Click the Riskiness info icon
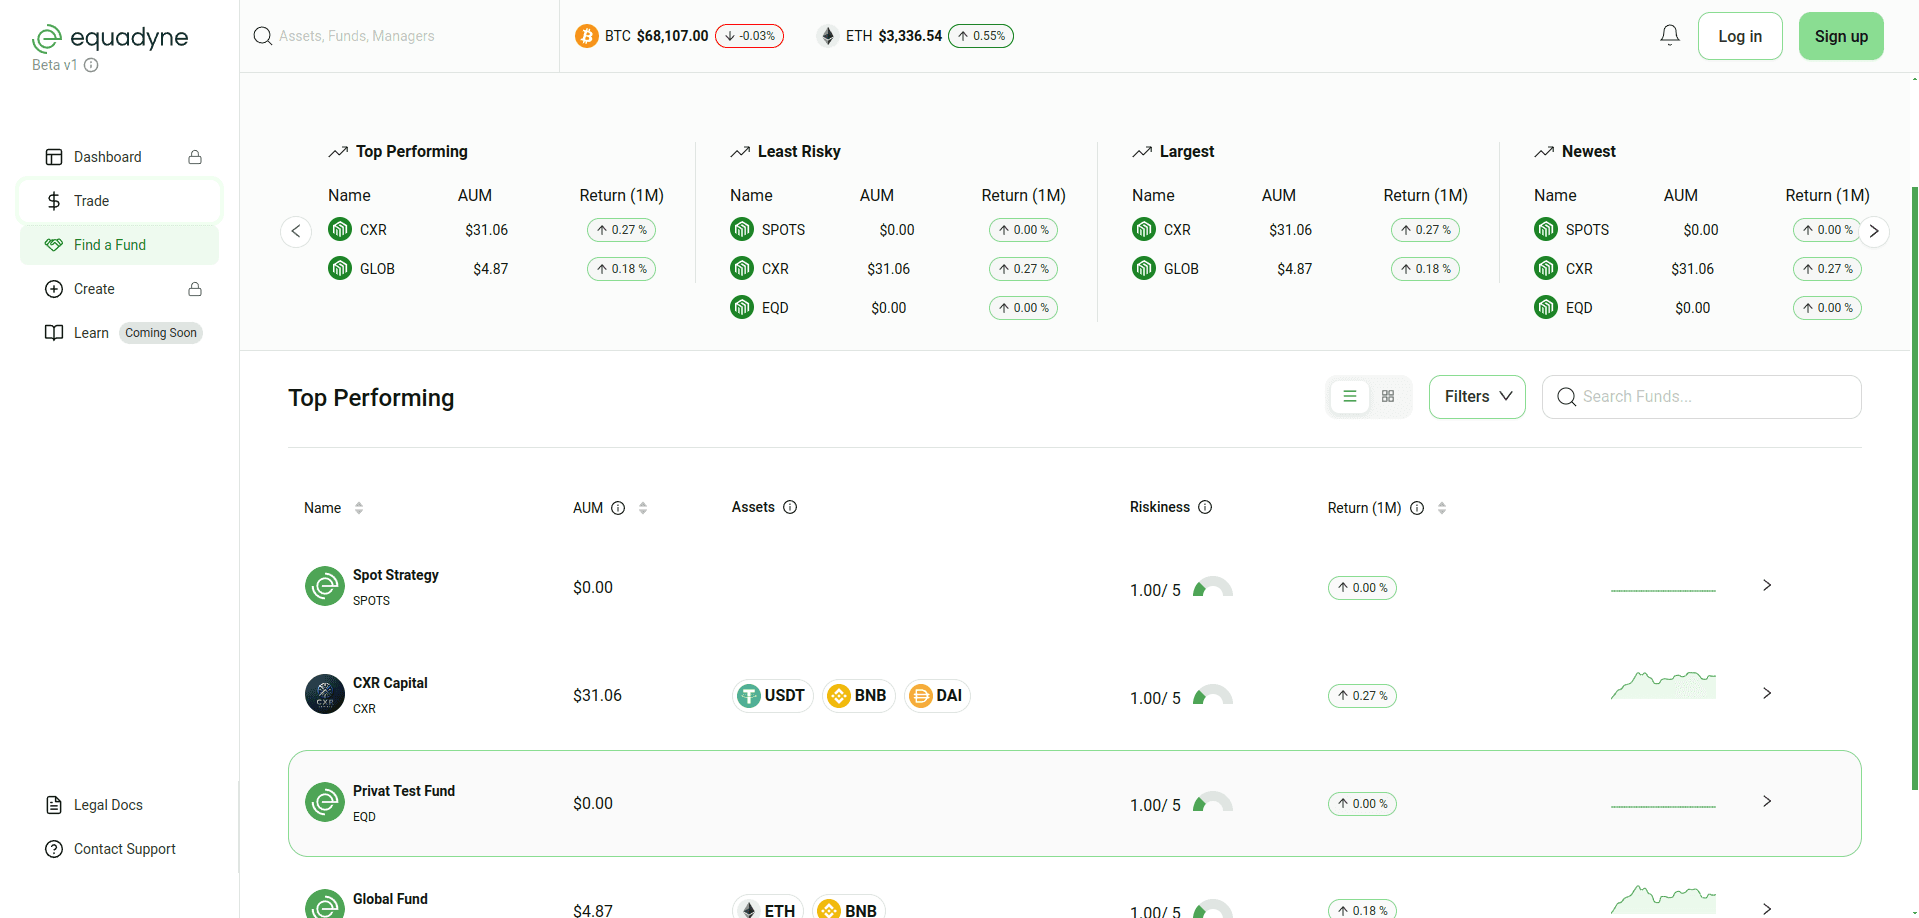This screenshot has width=1919, height=918. click(x=1205, y=507)
